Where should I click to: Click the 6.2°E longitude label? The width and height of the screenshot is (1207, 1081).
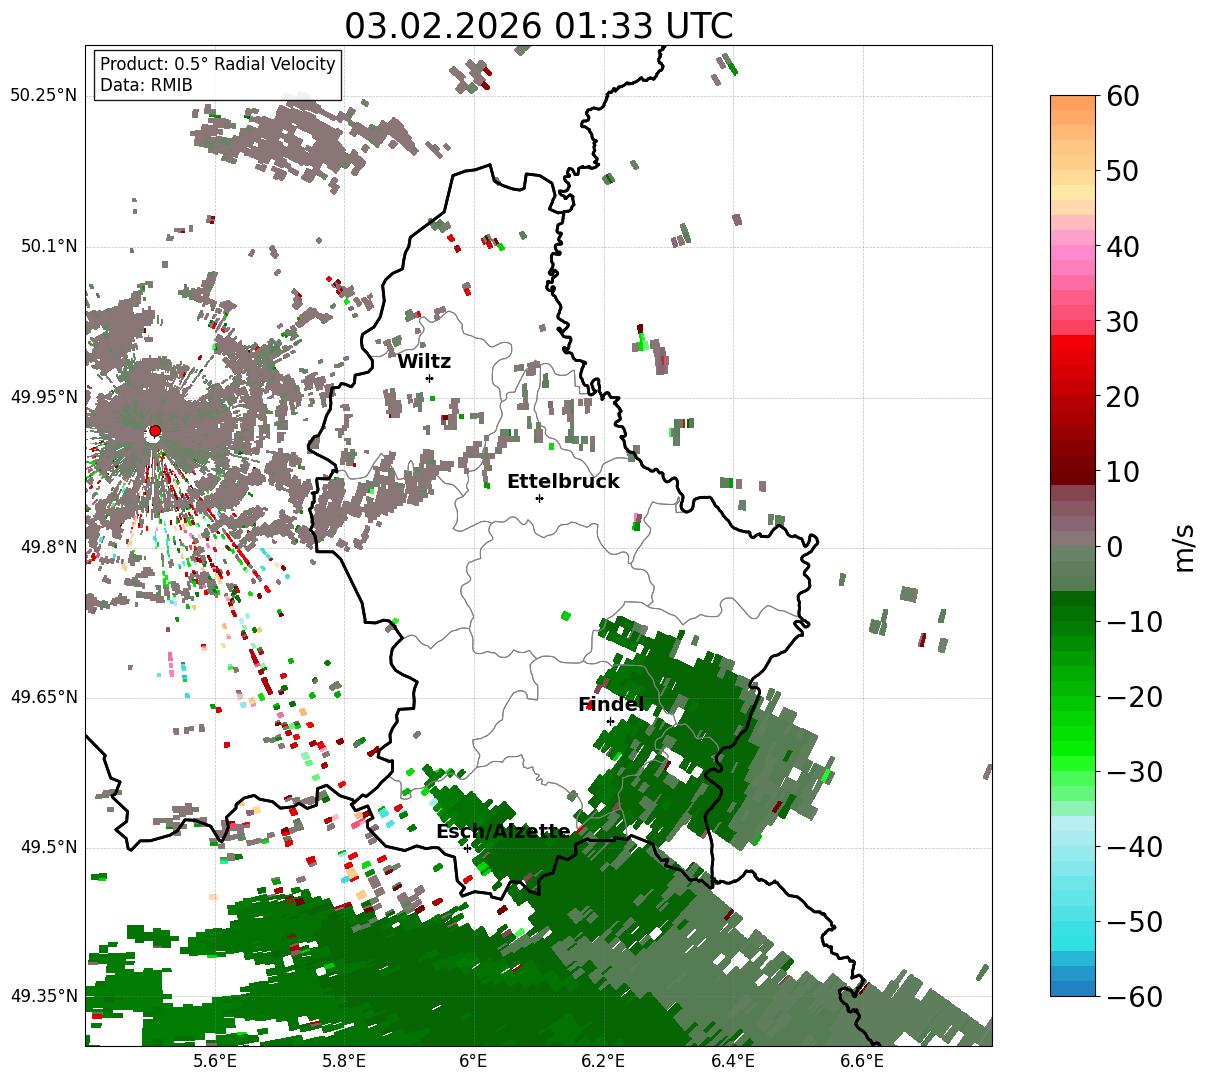pyautogui.click(x=604, y=1061)
